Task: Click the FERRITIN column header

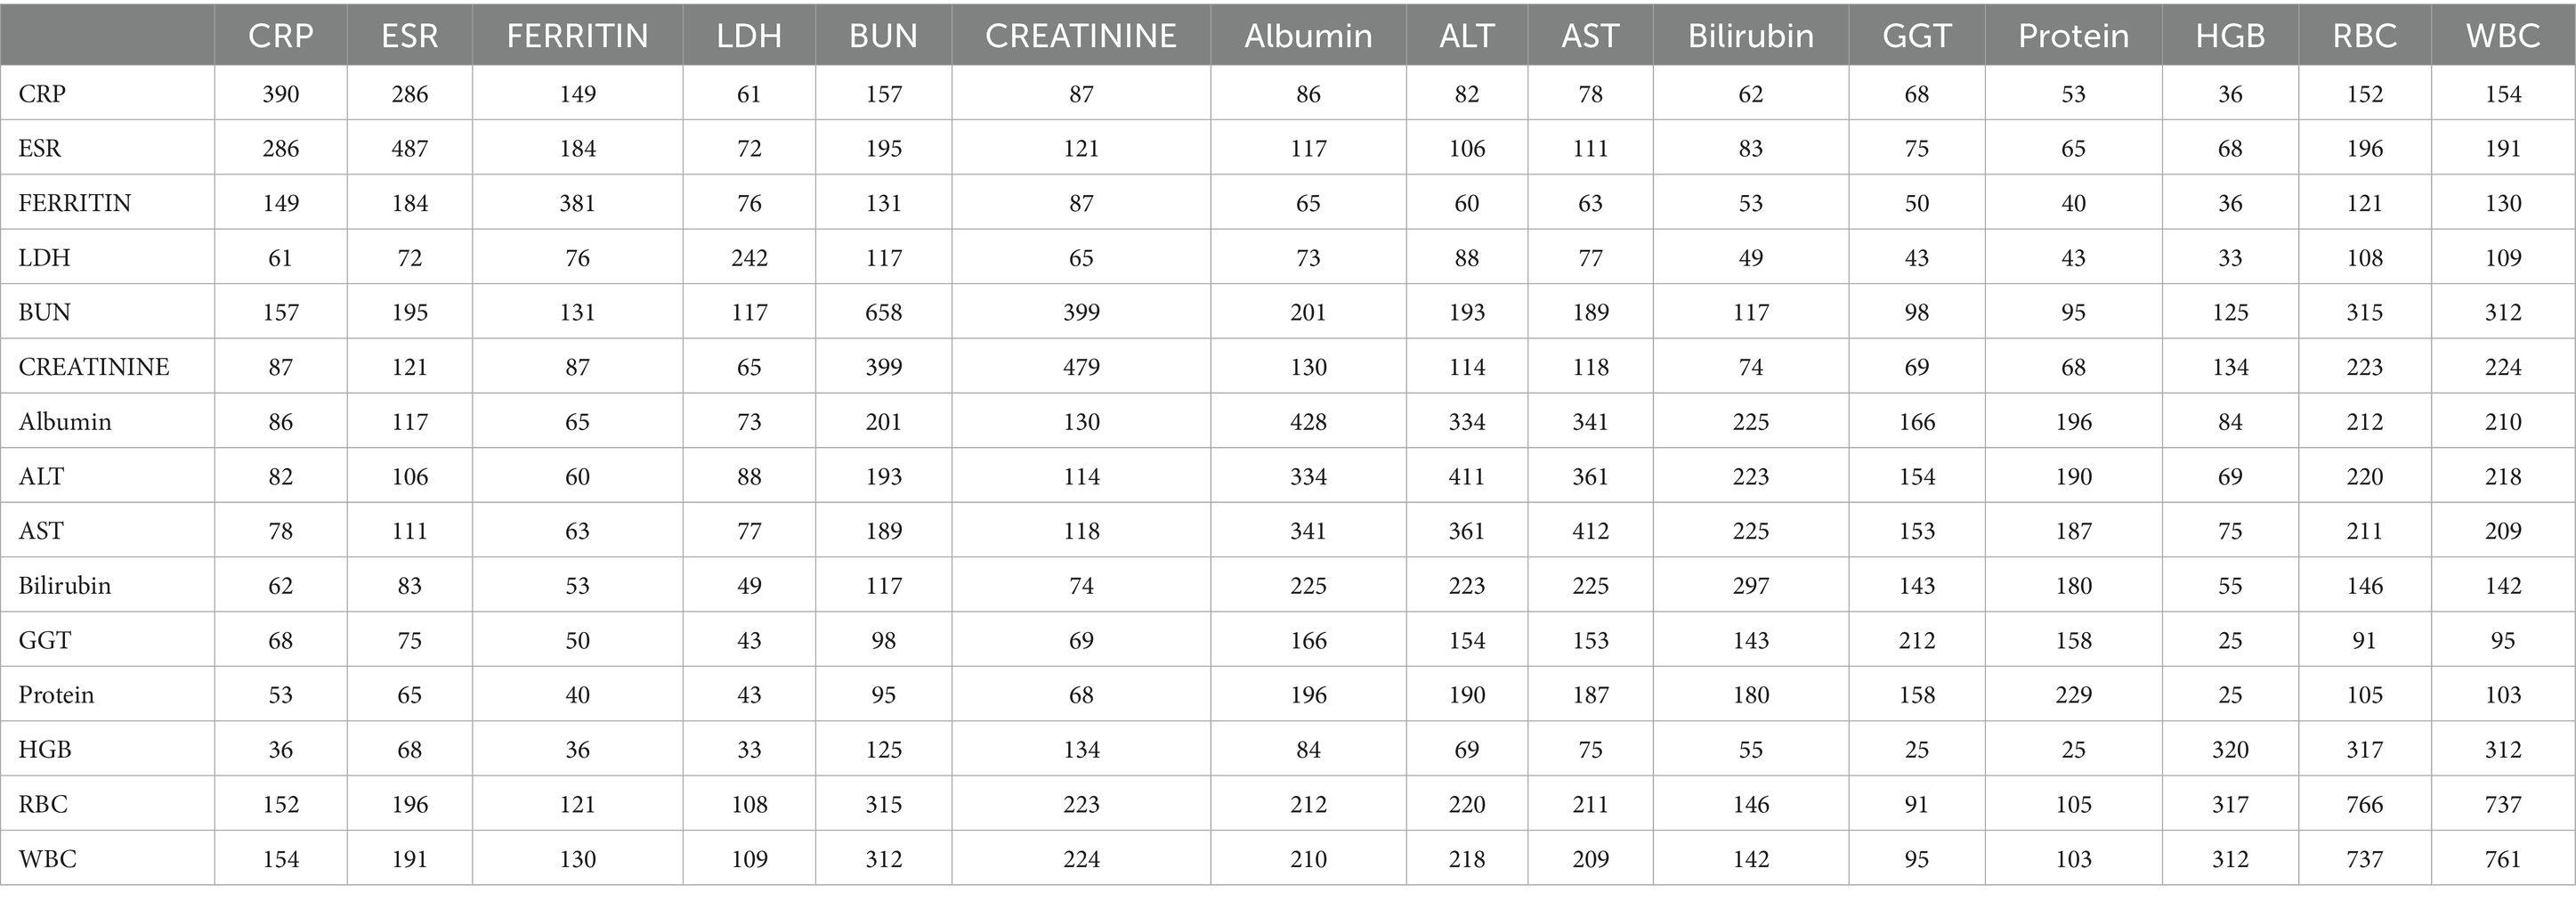Action: [x=577, y=36]
